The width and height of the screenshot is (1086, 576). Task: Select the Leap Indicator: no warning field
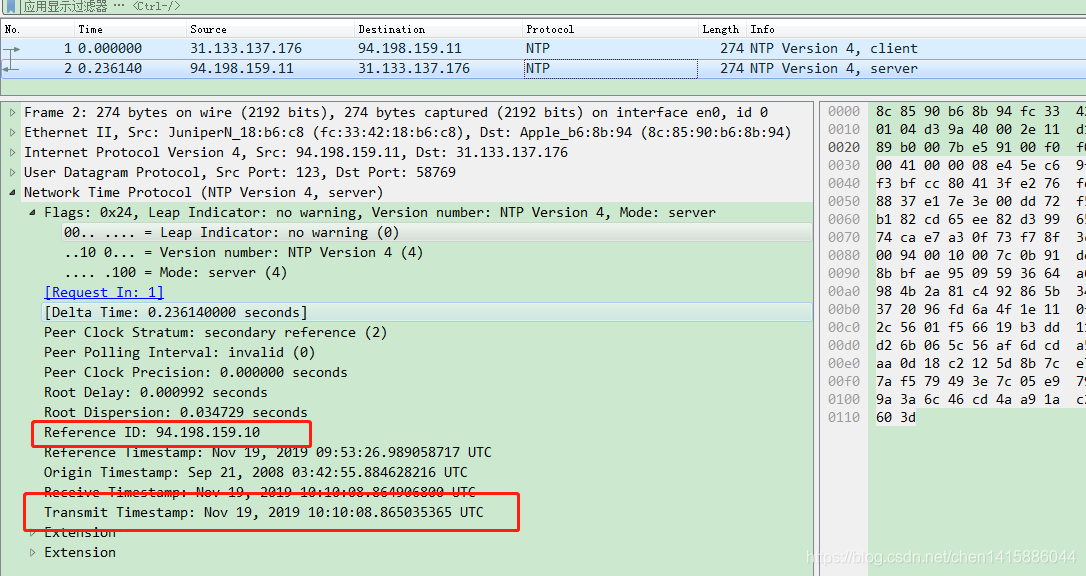(x=231, y=233)
